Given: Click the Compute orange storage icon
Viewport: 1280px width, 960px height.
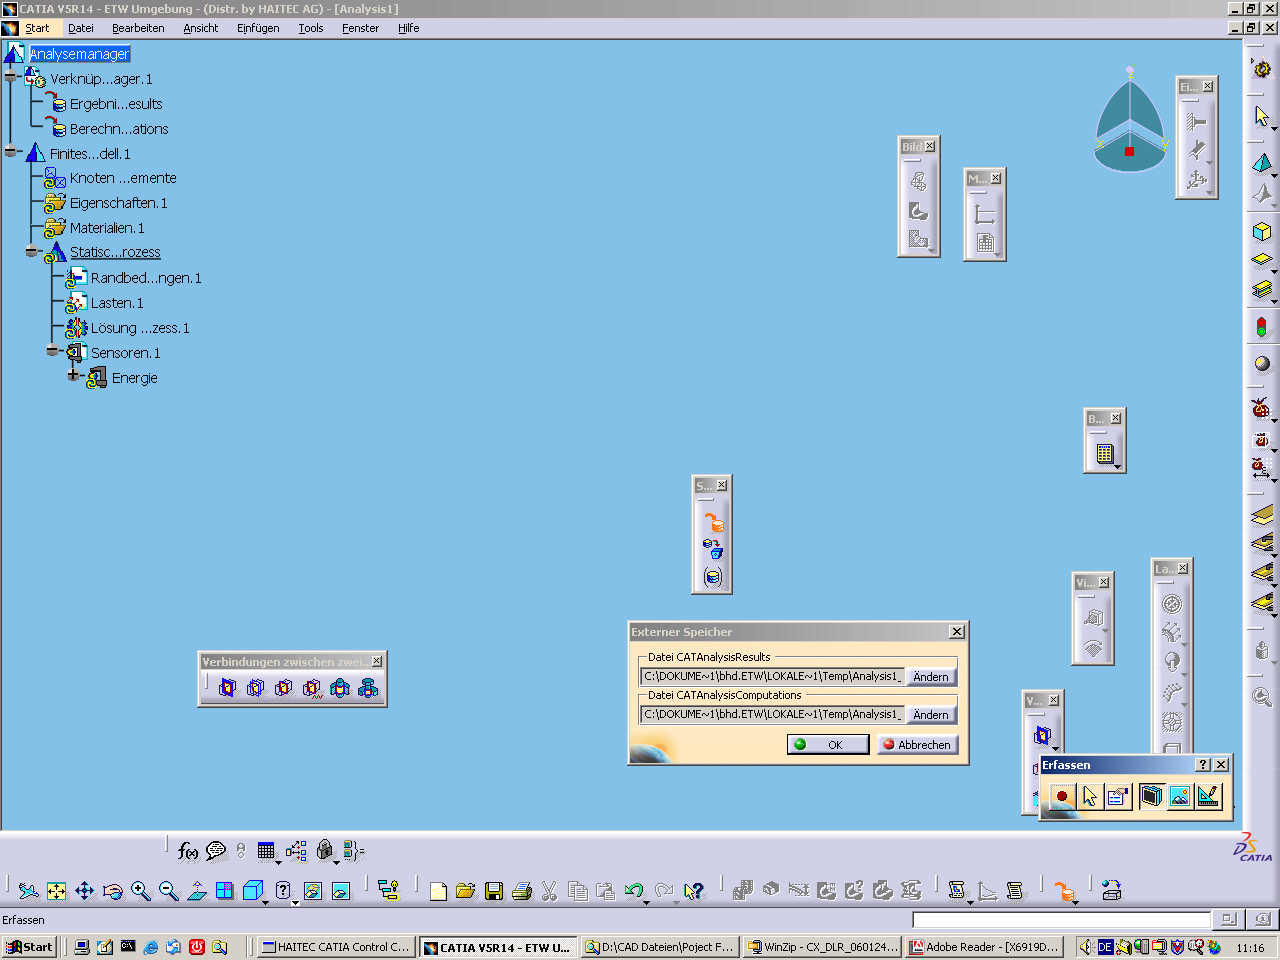Looking at the screenshot, I should pyautogui.click(x=1064, y=890).
